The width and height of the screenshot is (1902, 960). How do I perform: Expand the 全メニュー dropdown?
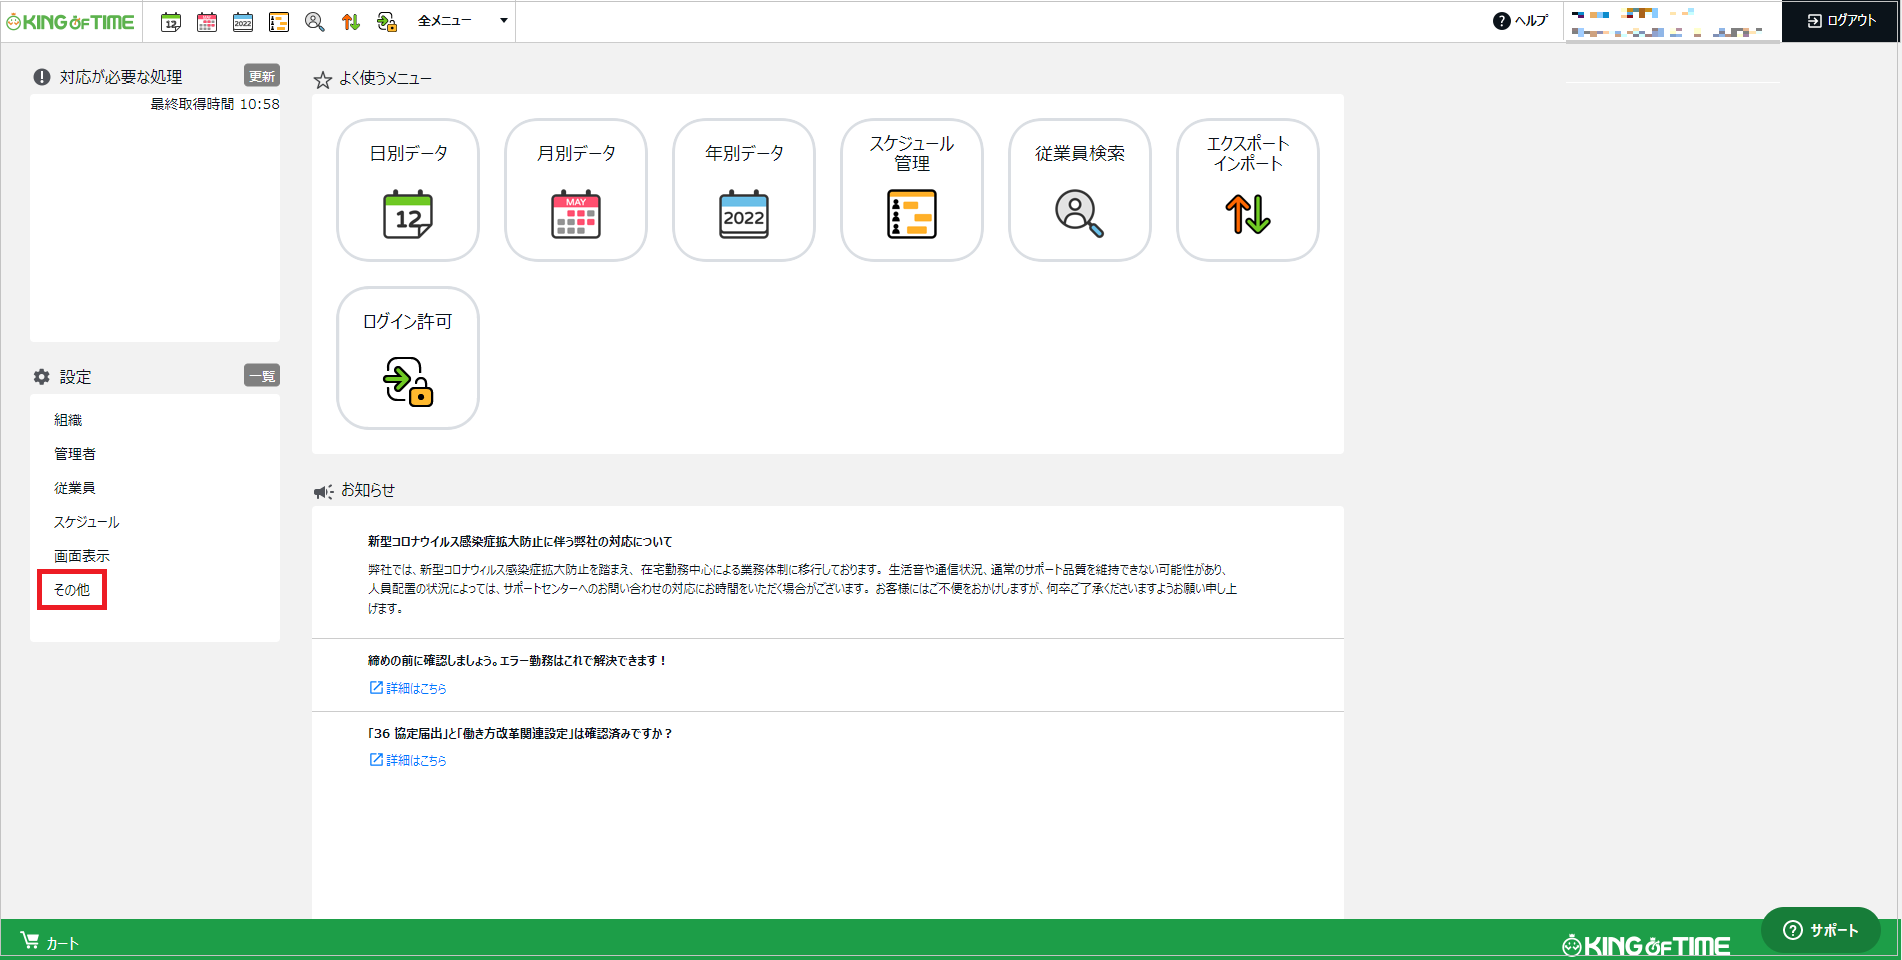click(462, 21)
